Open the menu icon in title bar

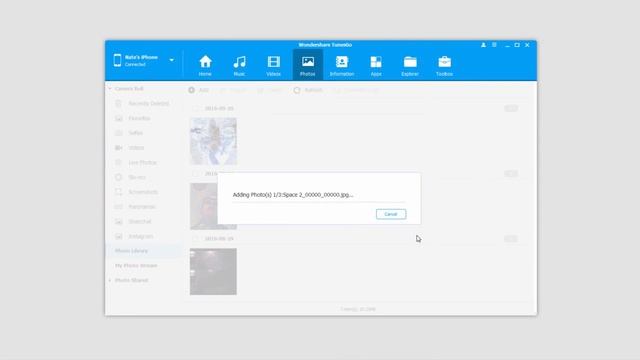[x=494, y=45]
